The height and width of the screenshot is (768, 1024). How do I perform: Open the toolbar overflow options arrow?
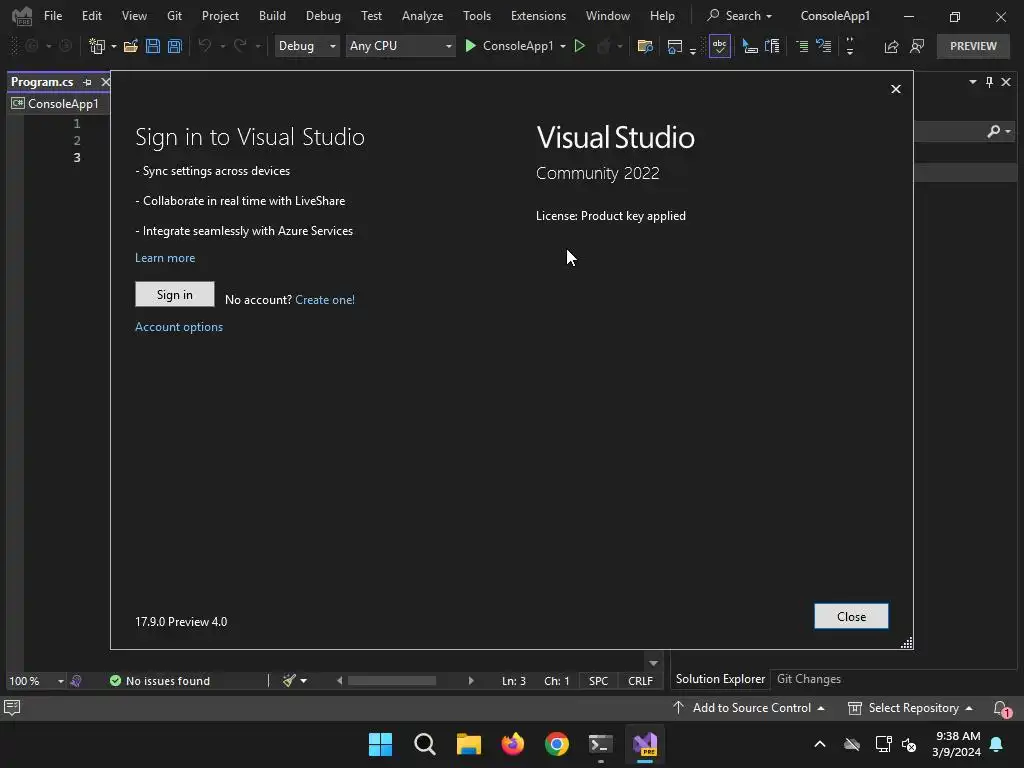point(850,46)
